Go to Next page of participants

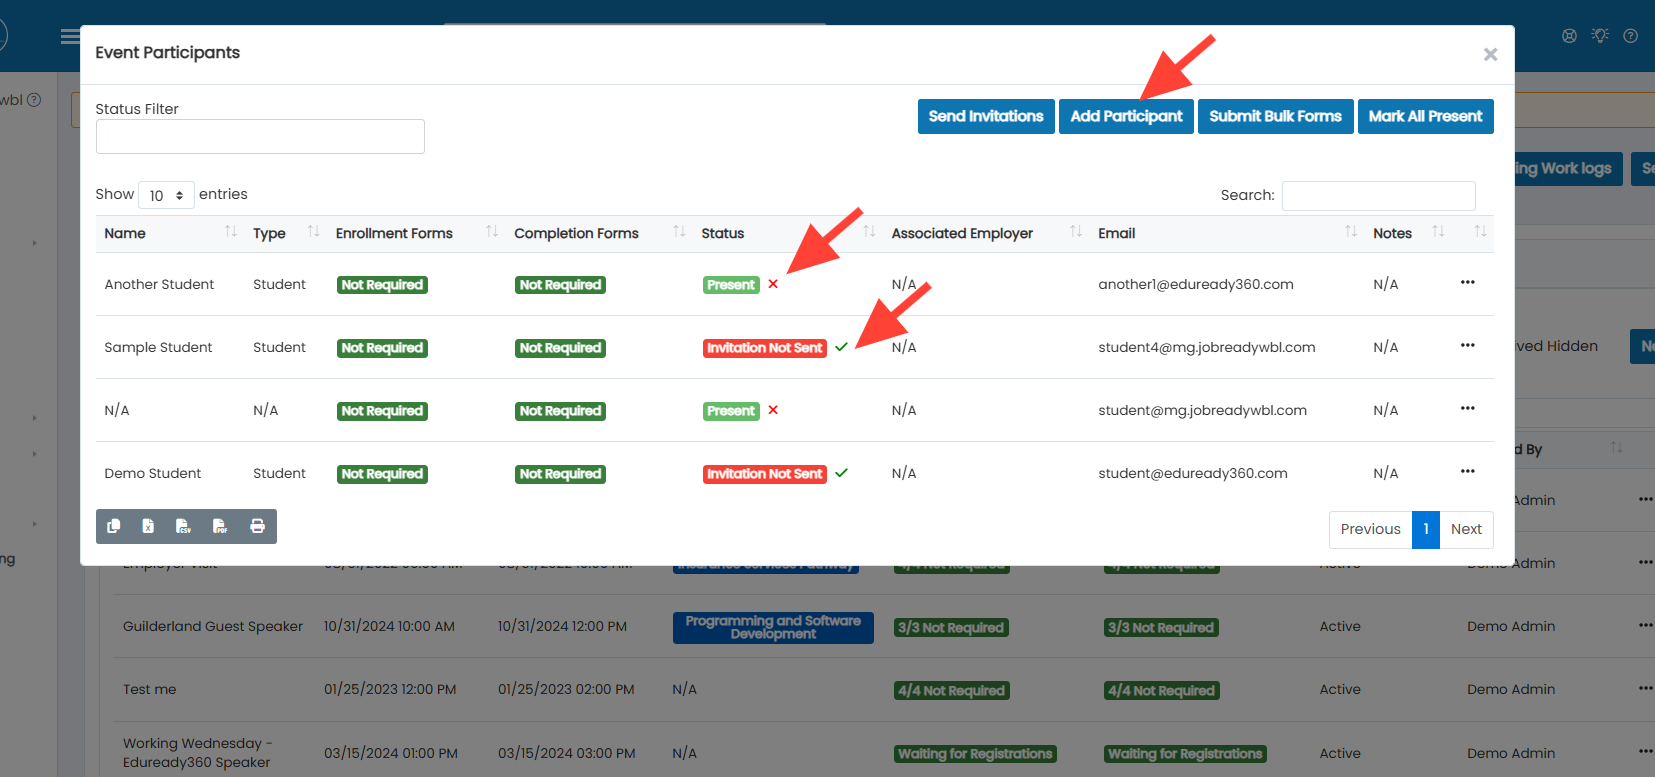coord(1466,529)
